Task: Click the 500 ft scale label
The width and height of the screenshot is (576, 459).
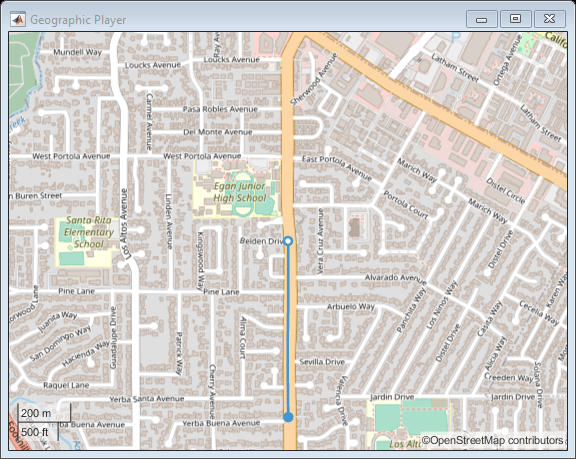Action: (x=35, y=432)
